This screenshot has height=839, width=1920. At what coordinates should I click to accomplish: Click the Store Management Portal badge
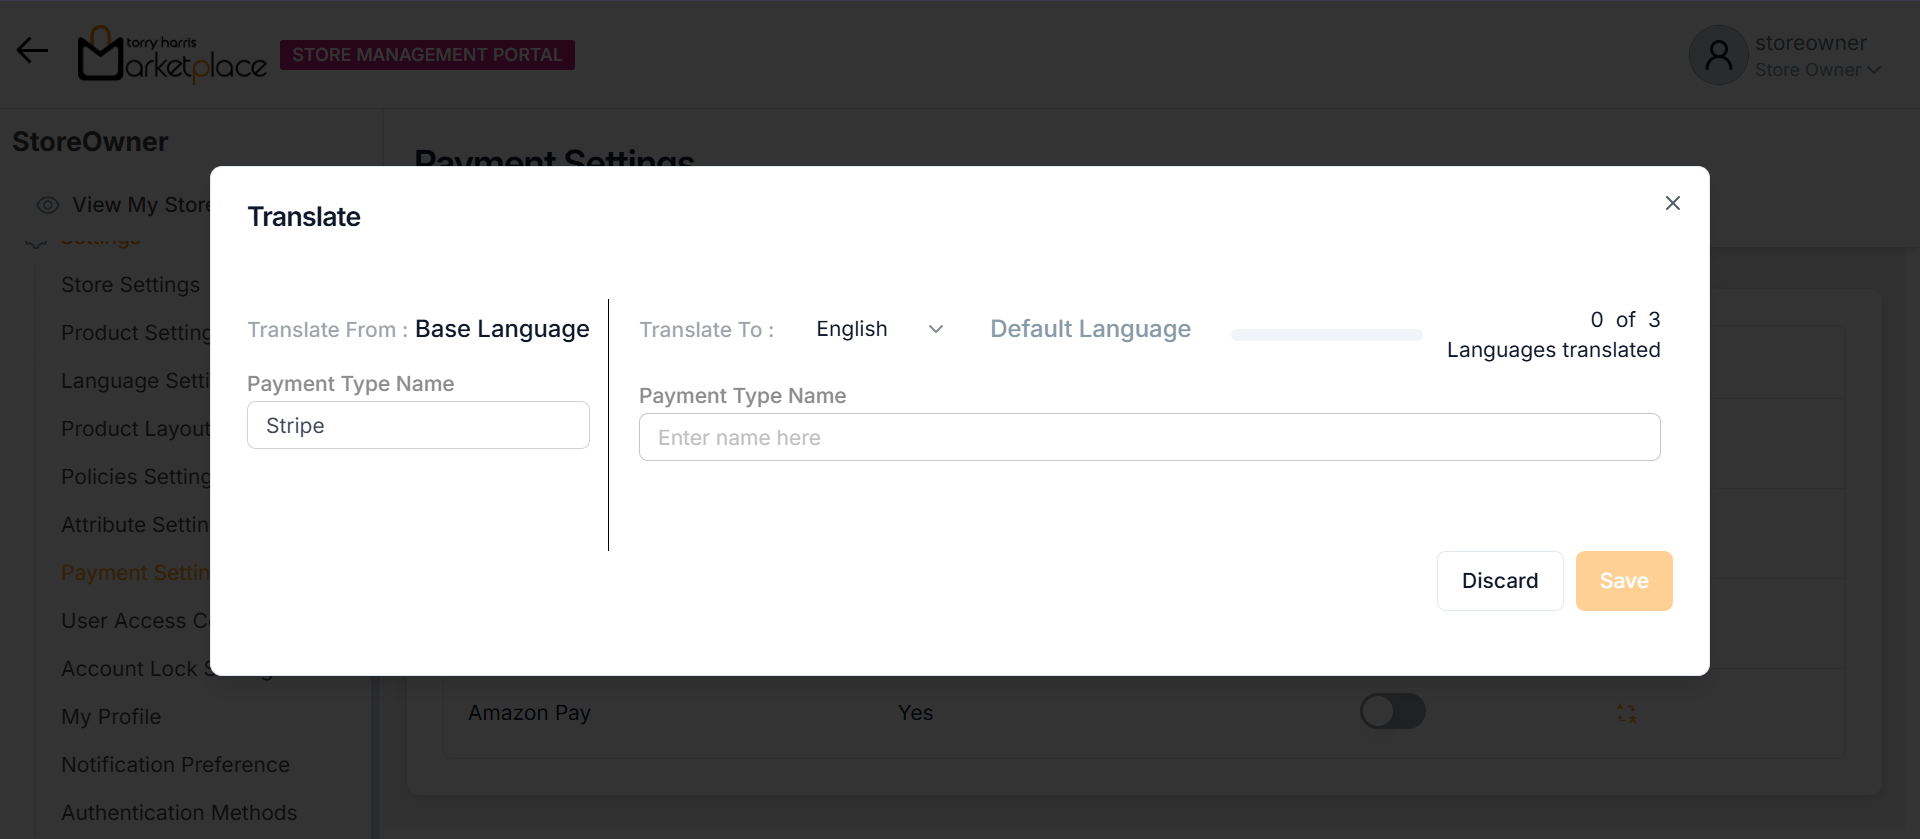coord(427,55)
